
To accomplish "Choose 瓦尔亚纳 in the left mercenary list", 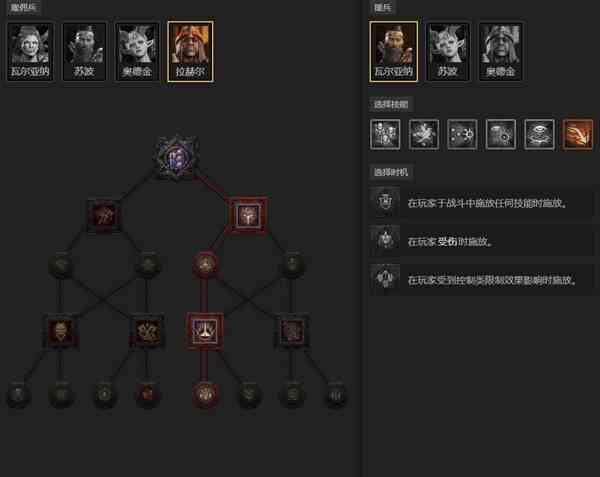I will click(x=30, y=51).
